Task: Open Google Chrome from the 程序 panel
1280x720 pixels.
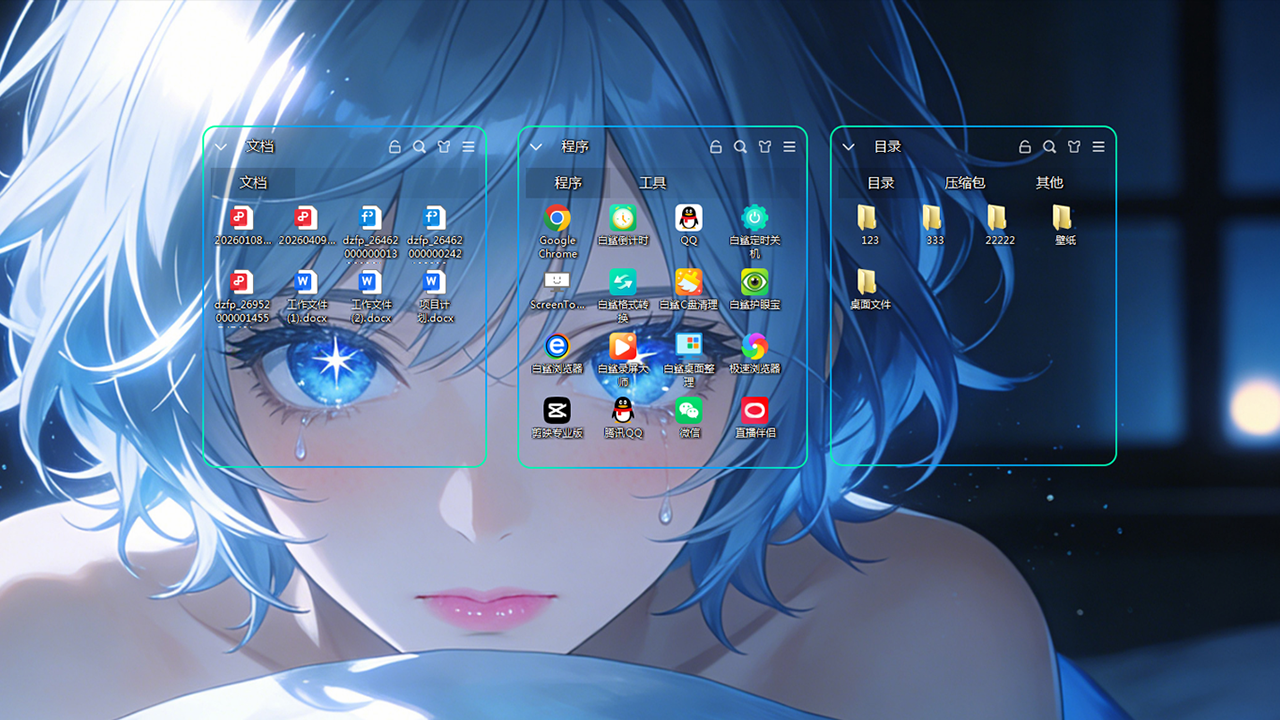Action: [557, 218]
